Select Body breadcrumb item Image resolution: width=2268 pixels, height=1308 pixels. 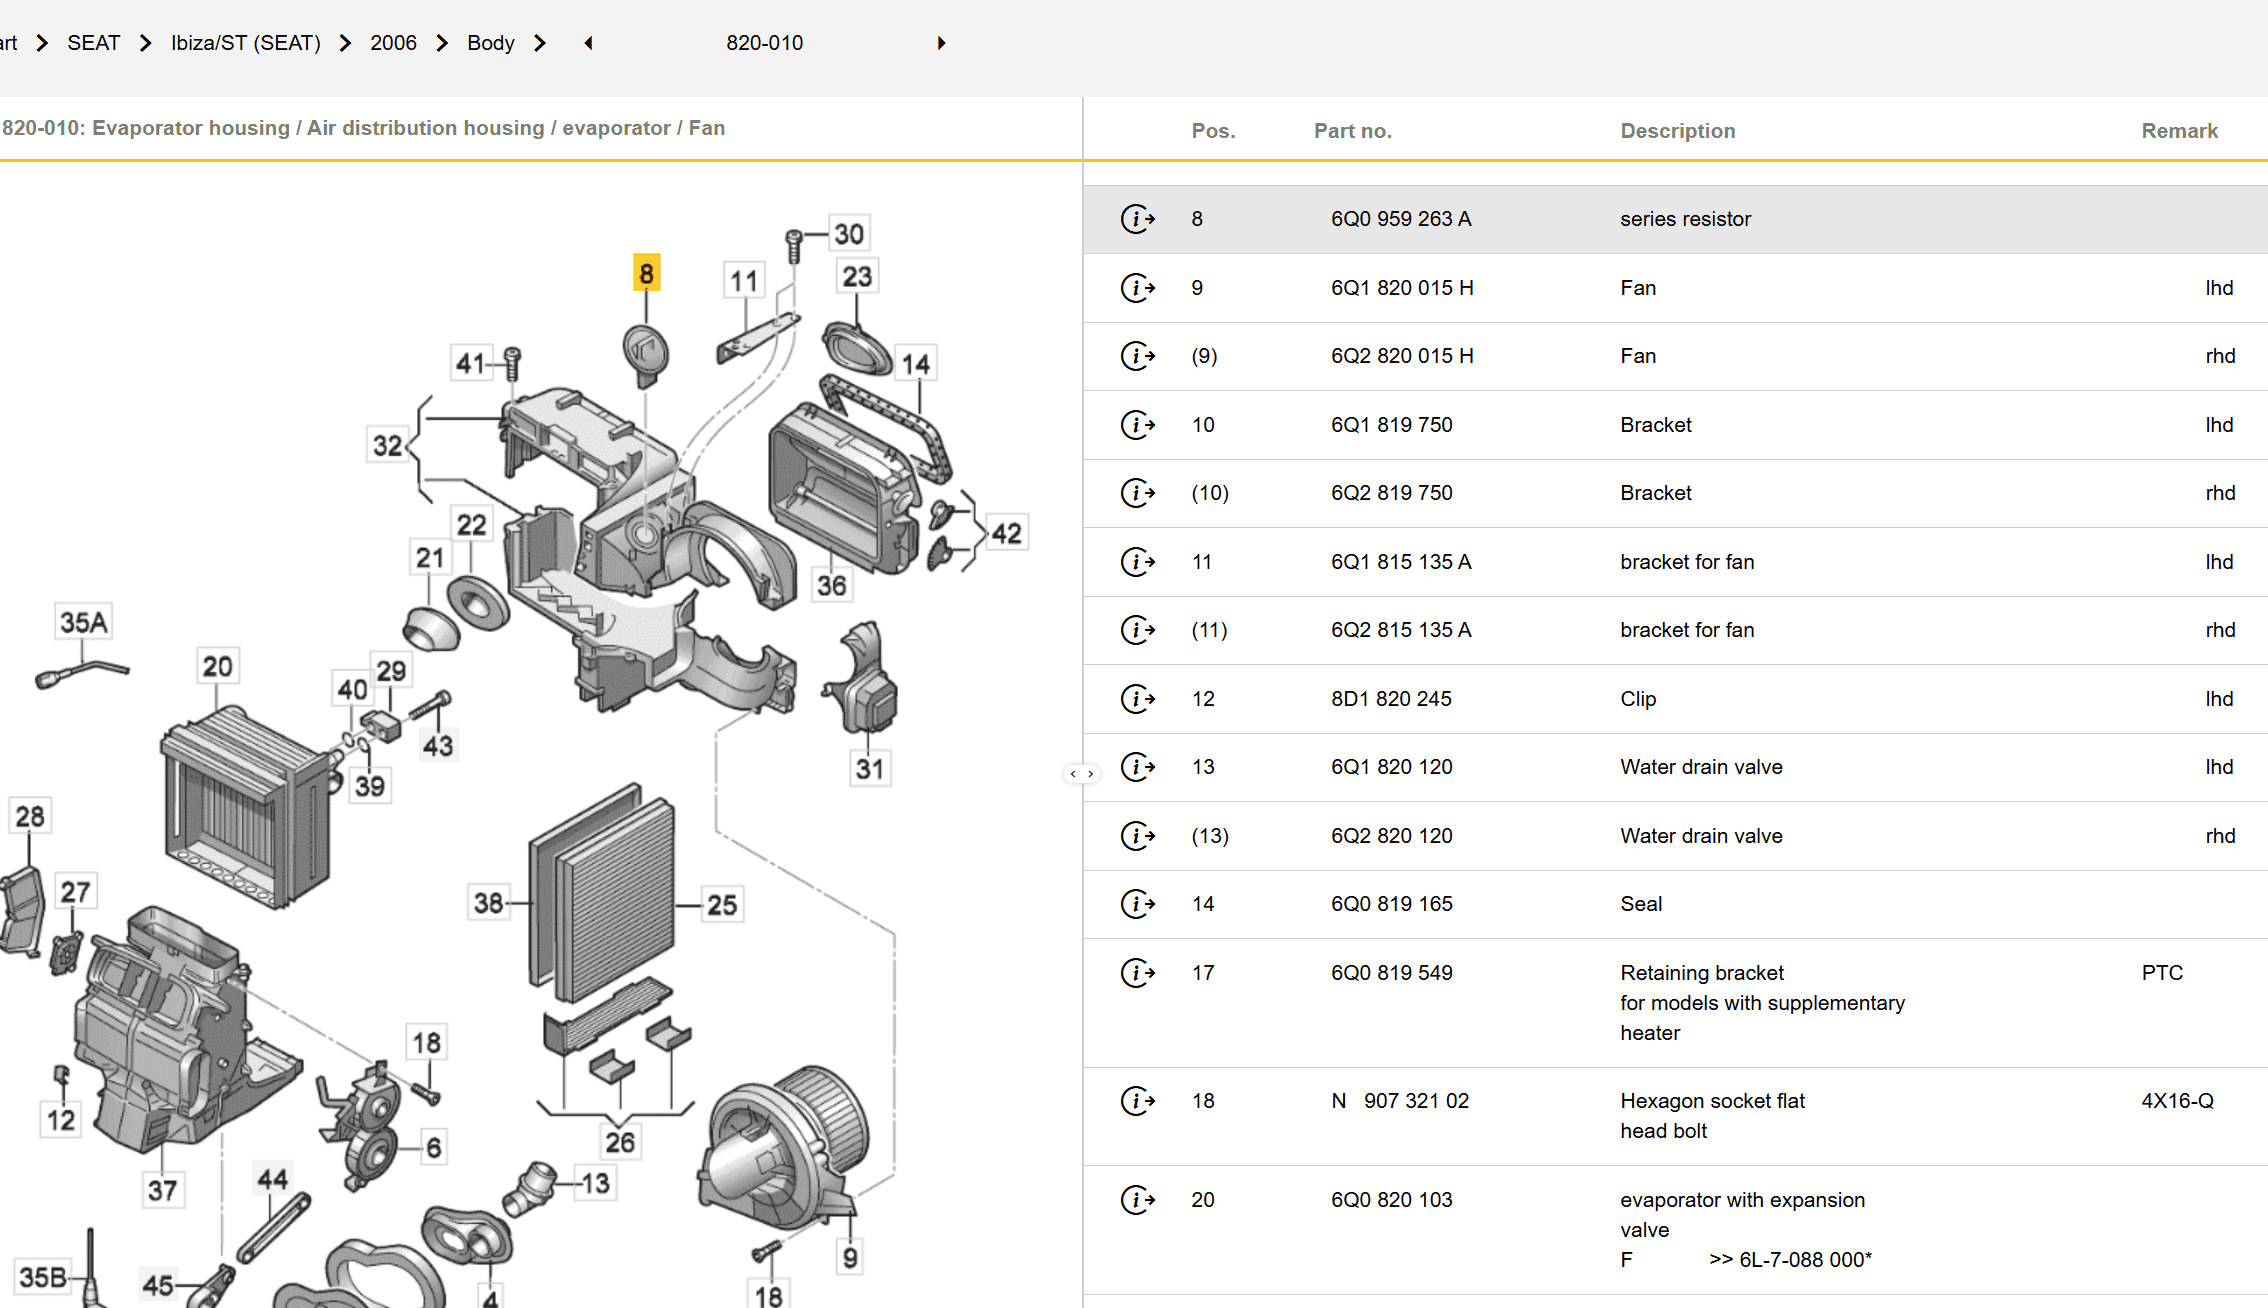[x=490, y=43]
